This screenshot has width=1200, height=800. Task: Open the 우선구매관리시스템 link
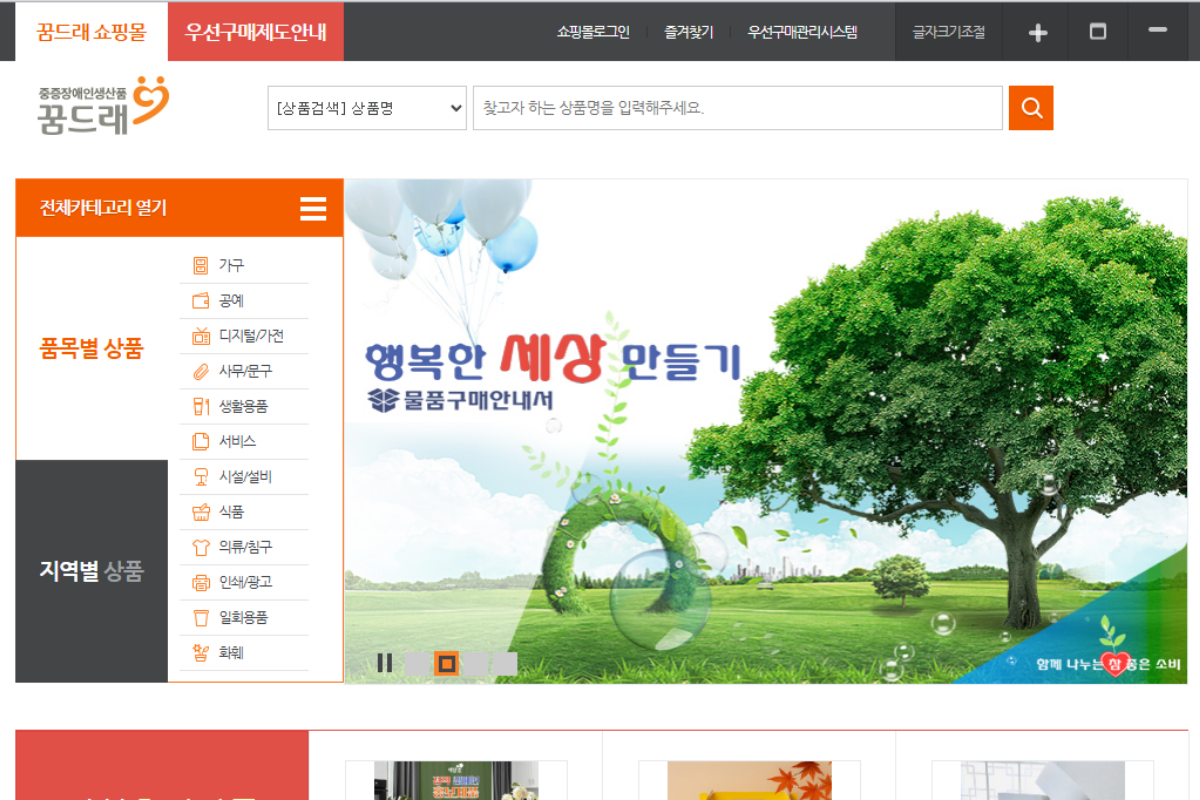click(802, 32)
